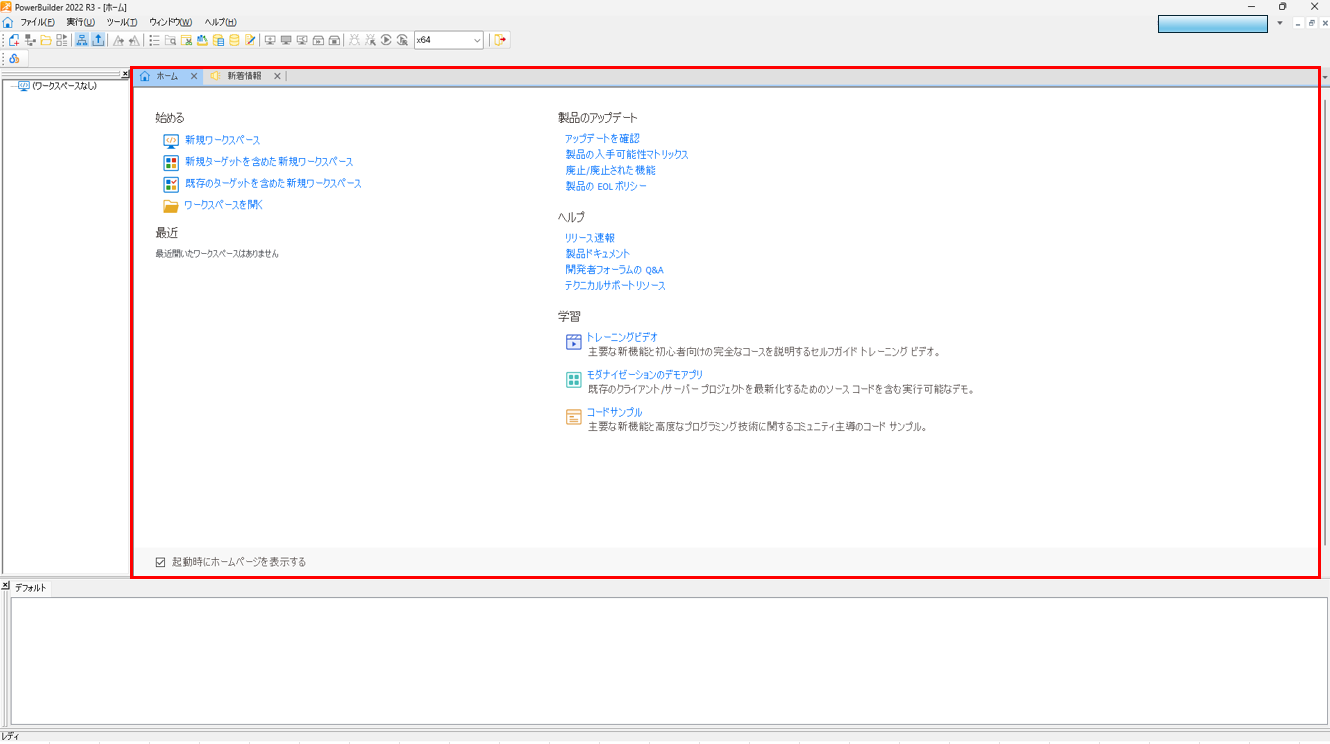
Task: Click 既存のターゲットを含めた 新規ワークスペース link
Action: click(x=273, y=183)
